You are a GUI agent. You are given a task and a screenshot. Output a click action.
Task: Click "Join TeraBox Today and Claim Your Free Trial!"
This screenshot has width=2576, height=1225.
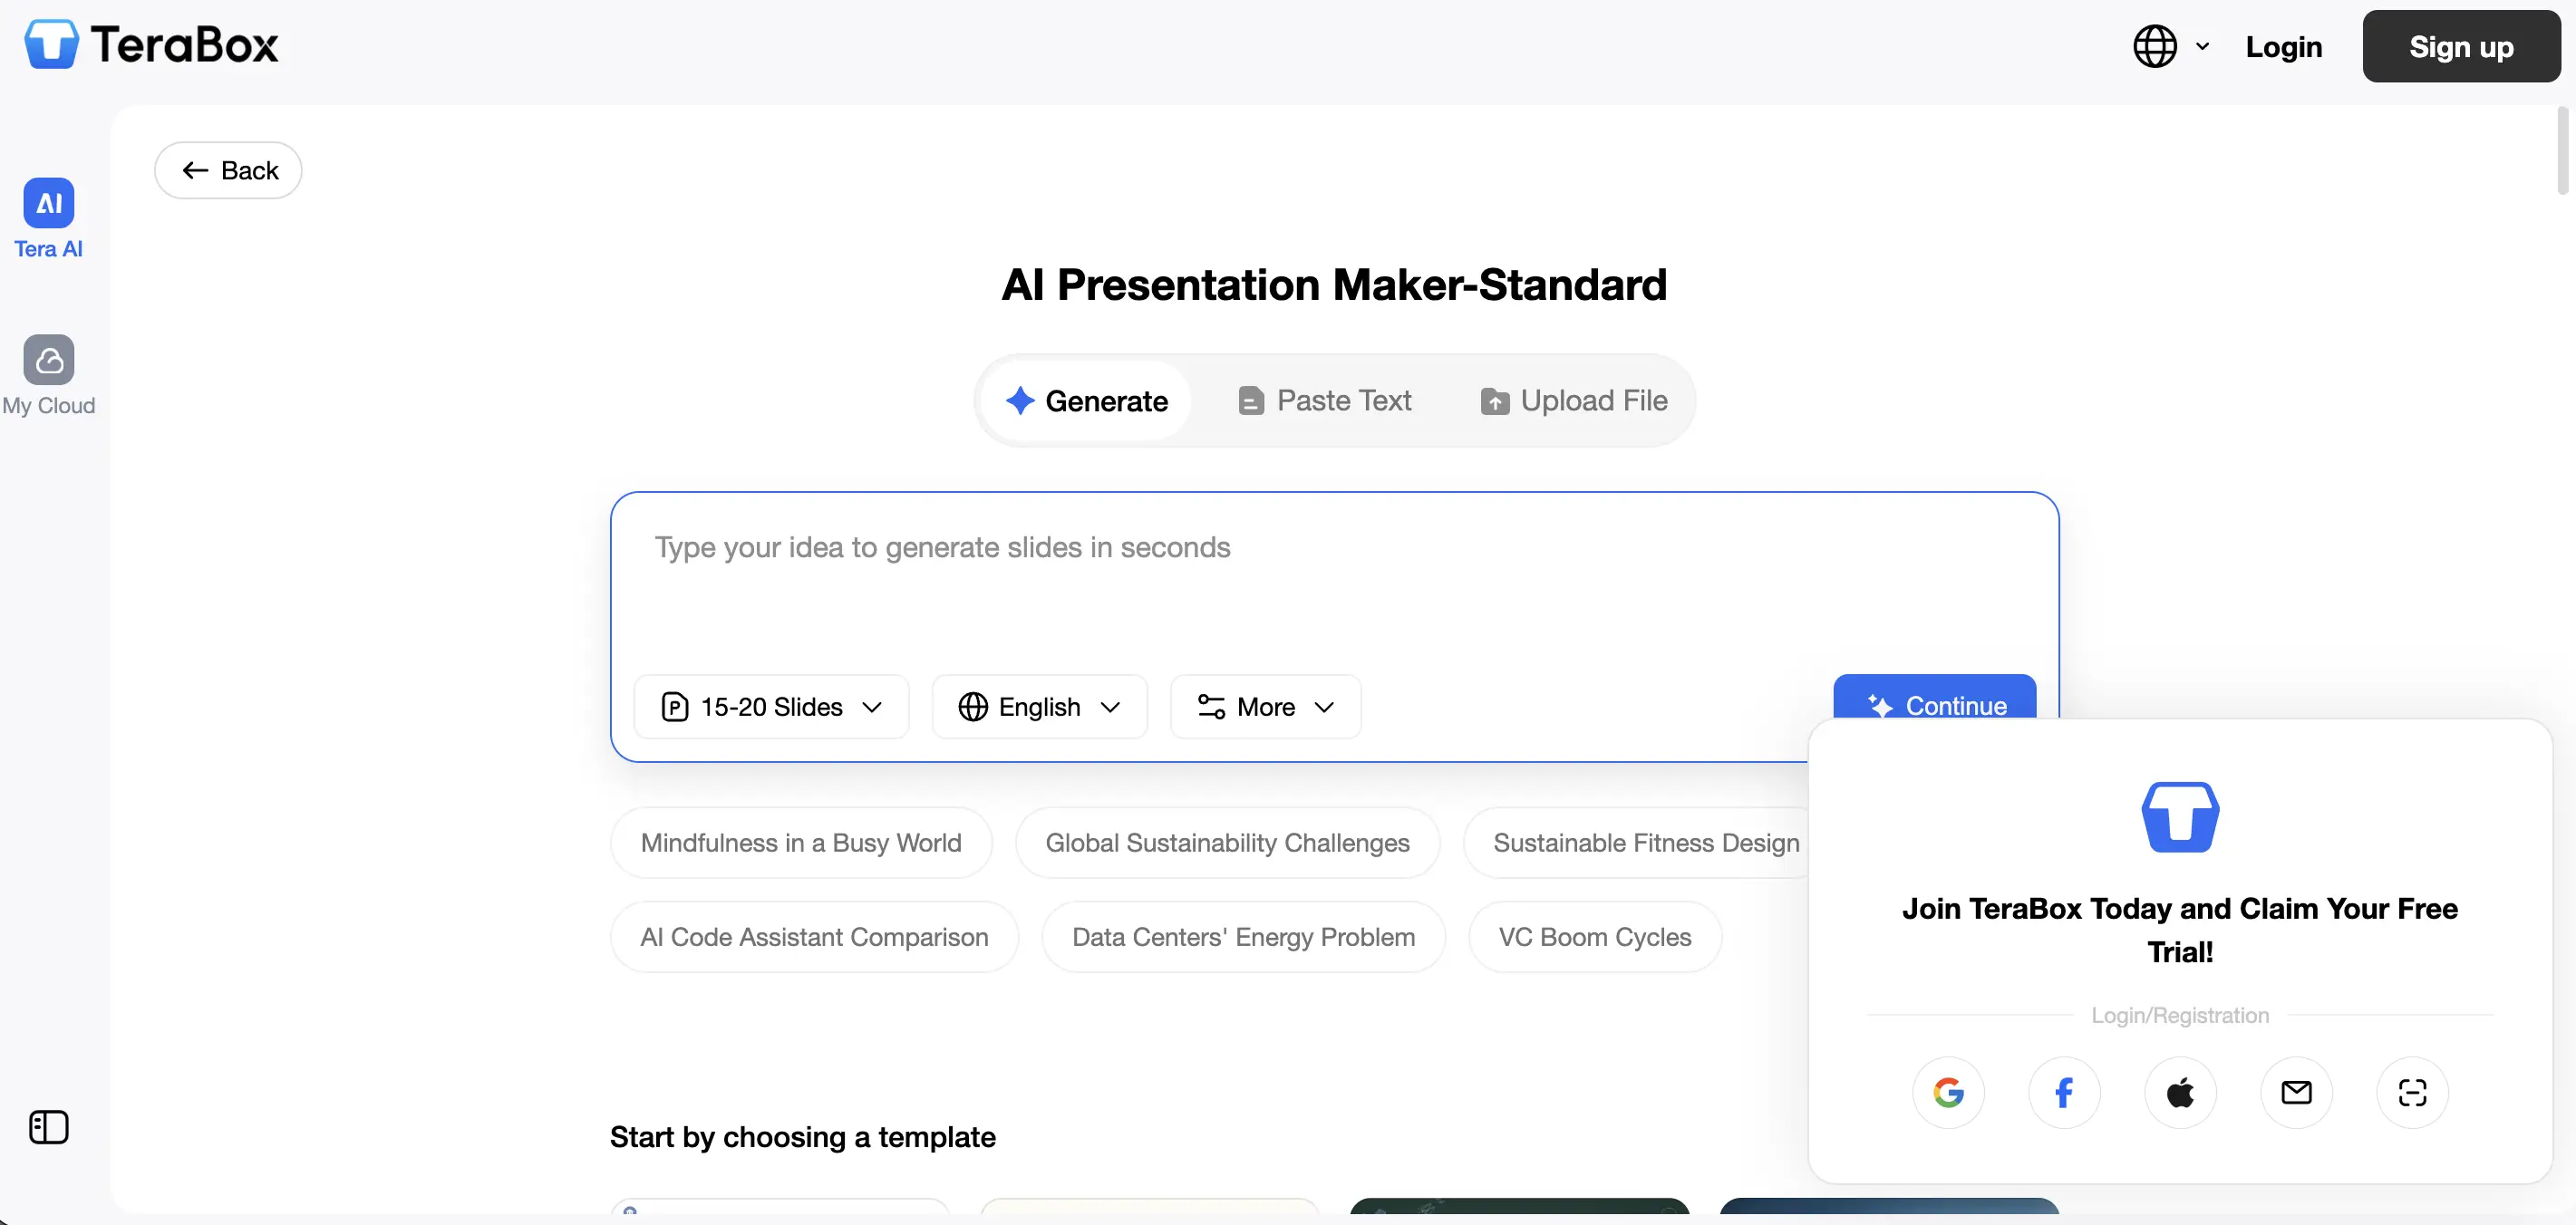point(2180,930)
